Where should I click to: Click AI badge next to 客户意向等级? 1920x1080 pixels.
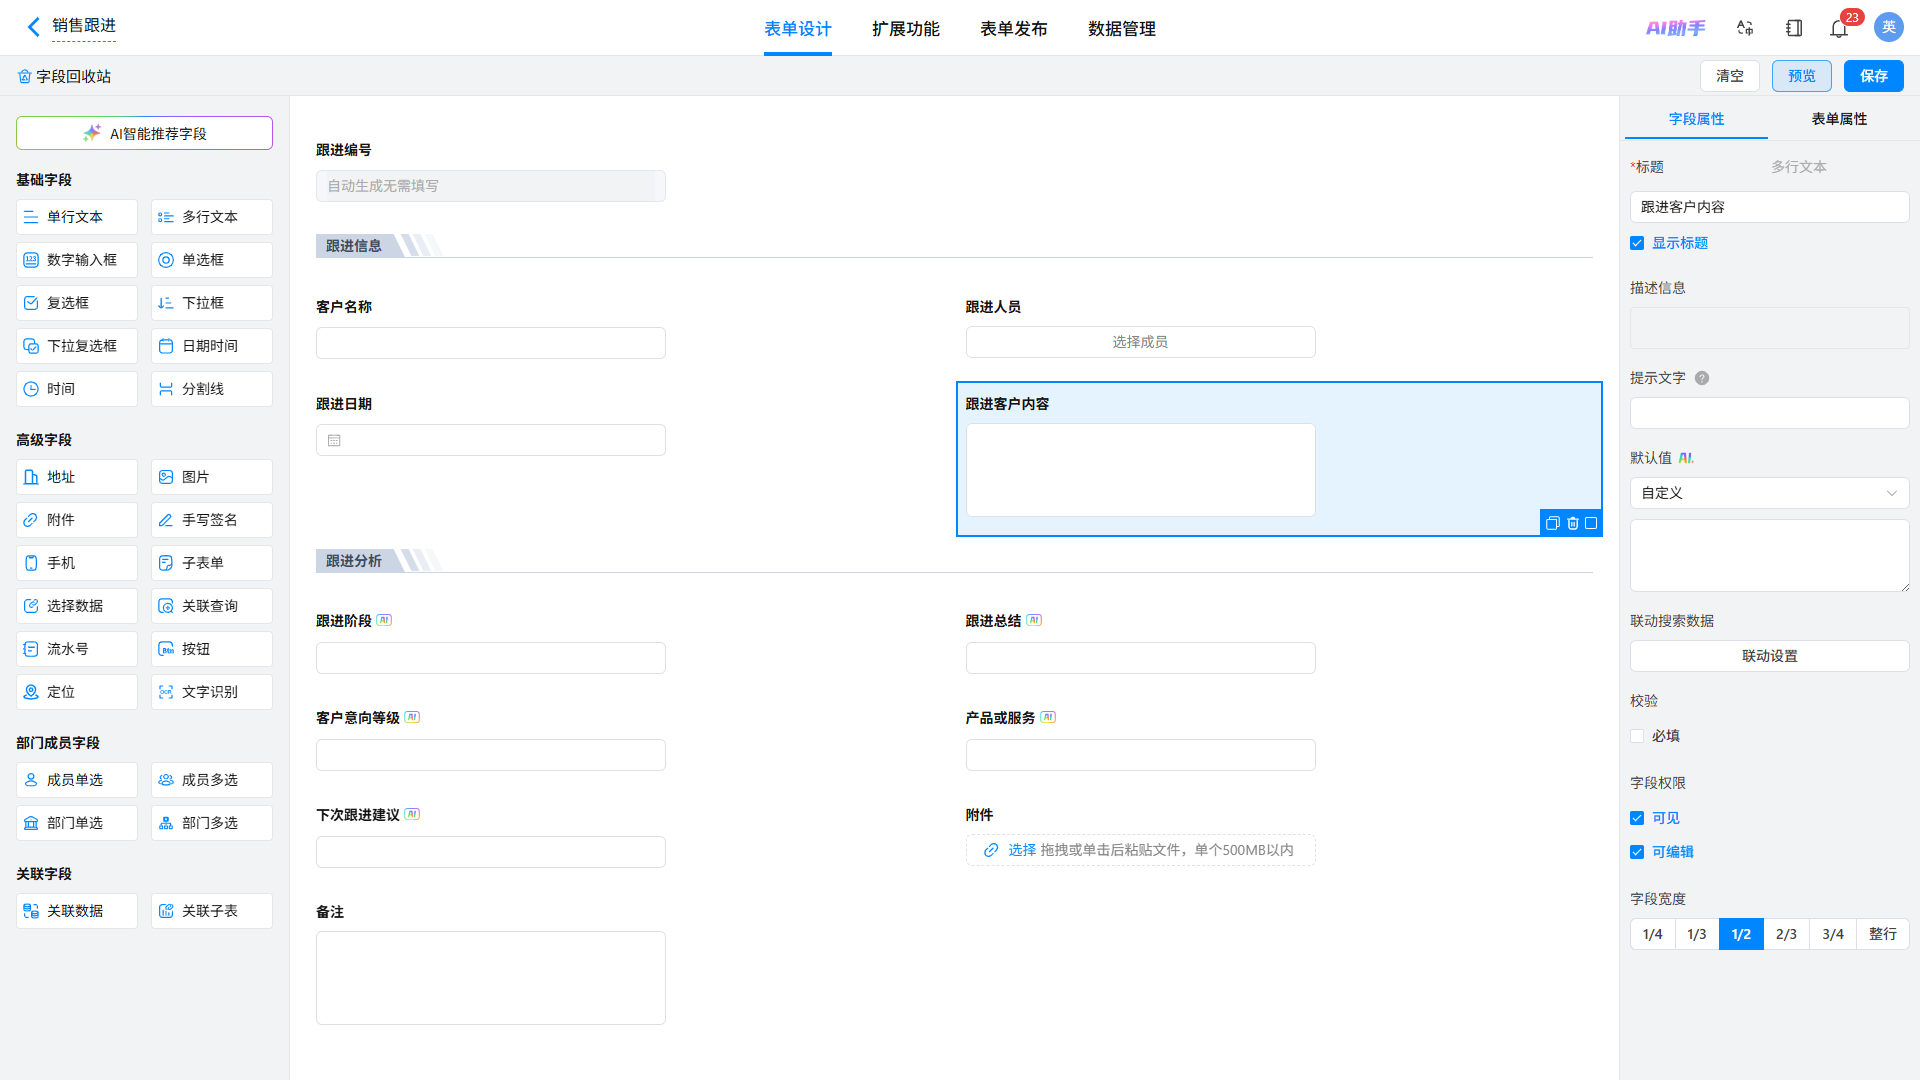tap(413, 717)
